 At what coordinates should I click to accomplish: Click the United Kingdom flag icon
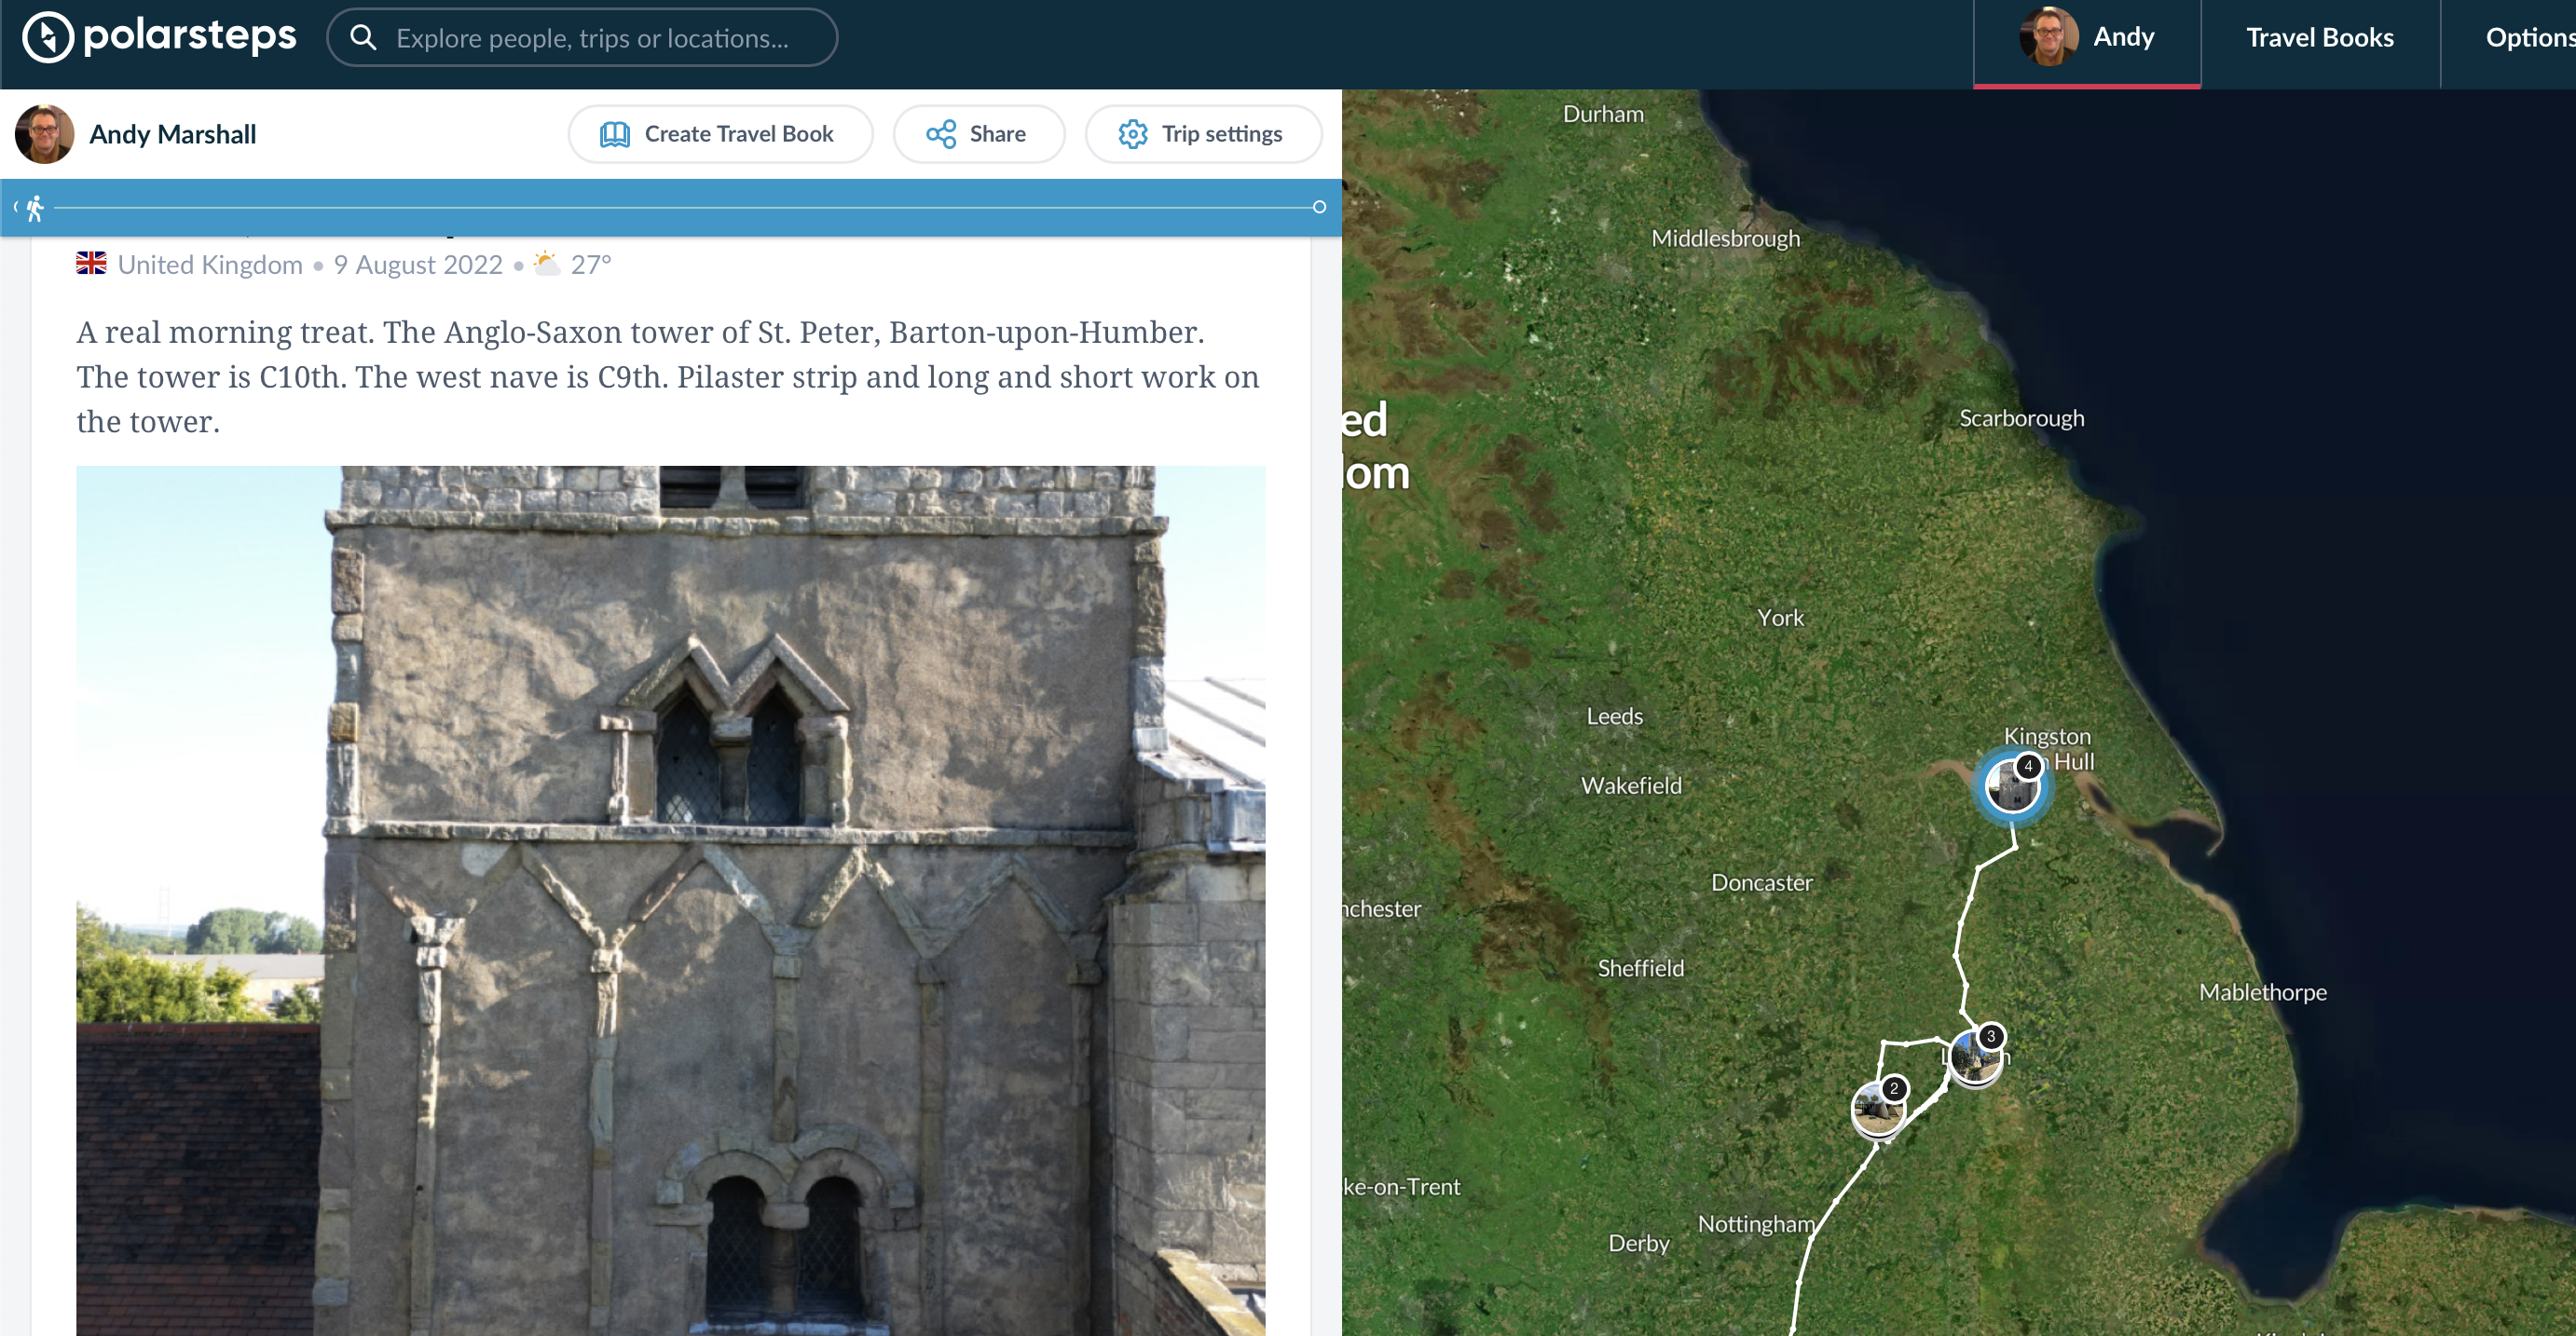[91, 264]
